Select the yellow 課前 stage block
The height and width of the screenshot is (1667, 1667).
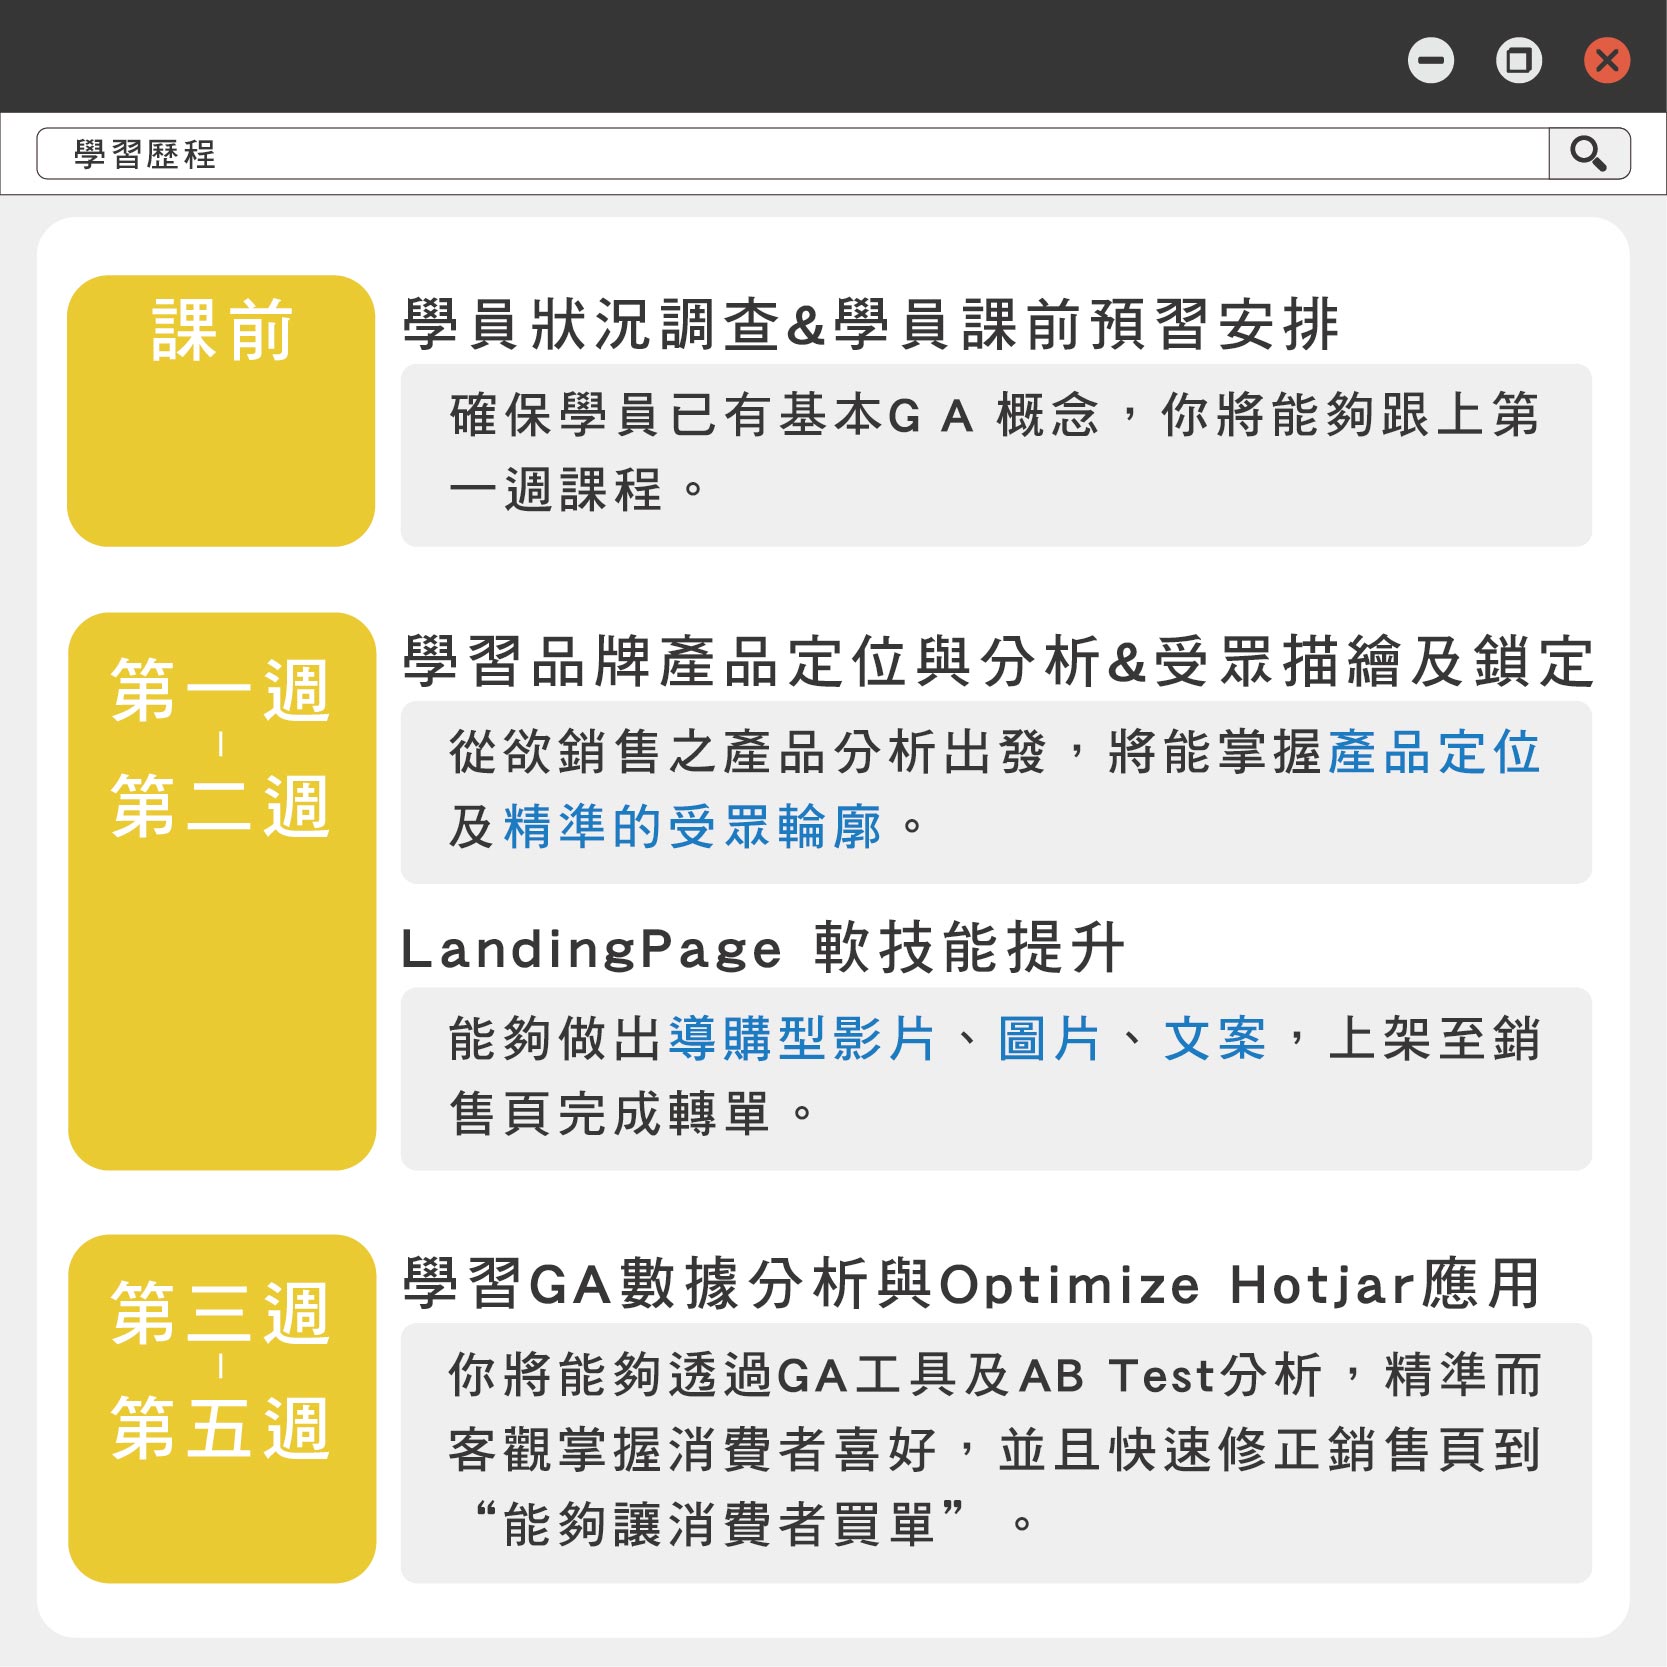221,411
